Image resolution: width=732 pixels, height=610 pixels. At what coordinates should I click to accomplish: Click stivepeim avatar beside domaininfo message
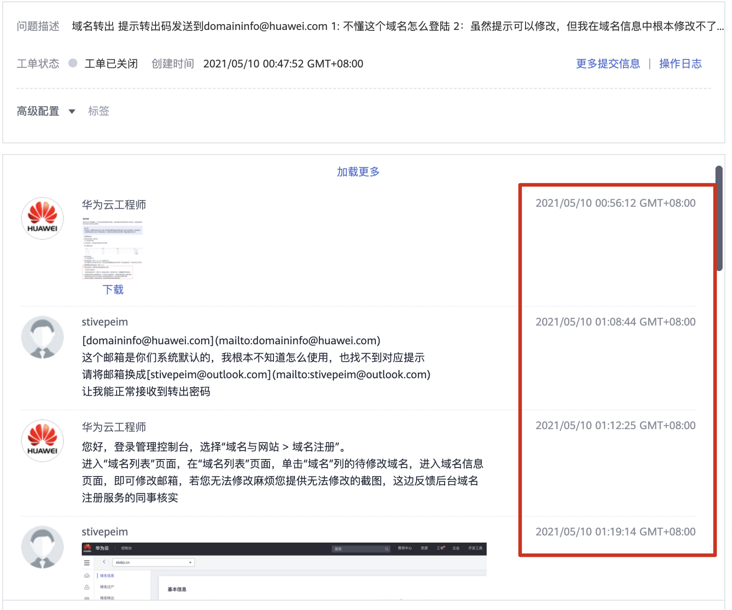(x=42, y=337)
